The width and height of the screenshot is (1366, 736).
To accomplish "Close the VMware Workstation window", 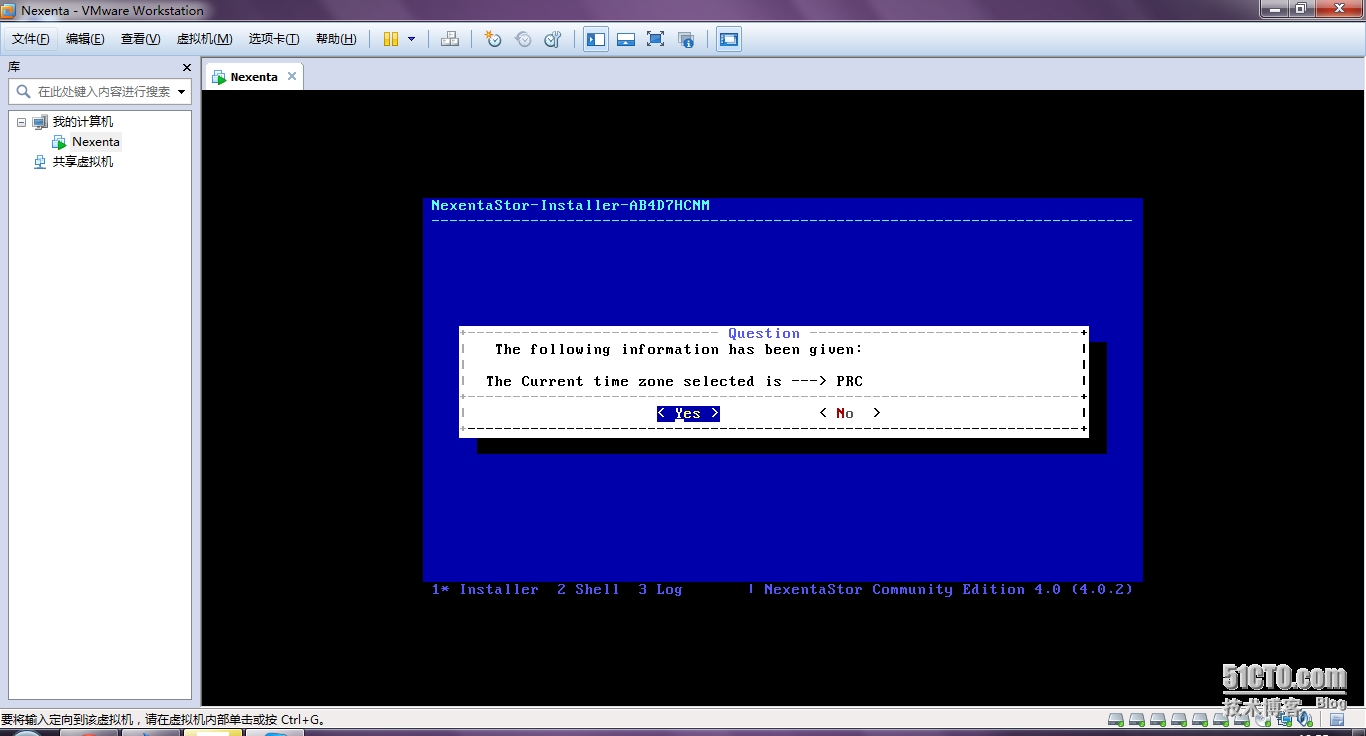I will (x=1337, y=8).
